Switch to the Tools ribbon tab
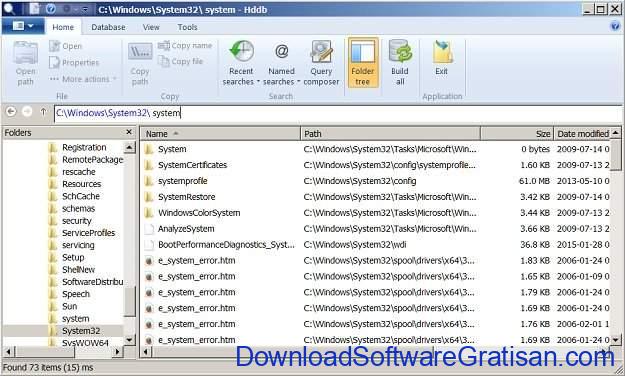Viewport: 625px width, 376px height. pos(187,27)
